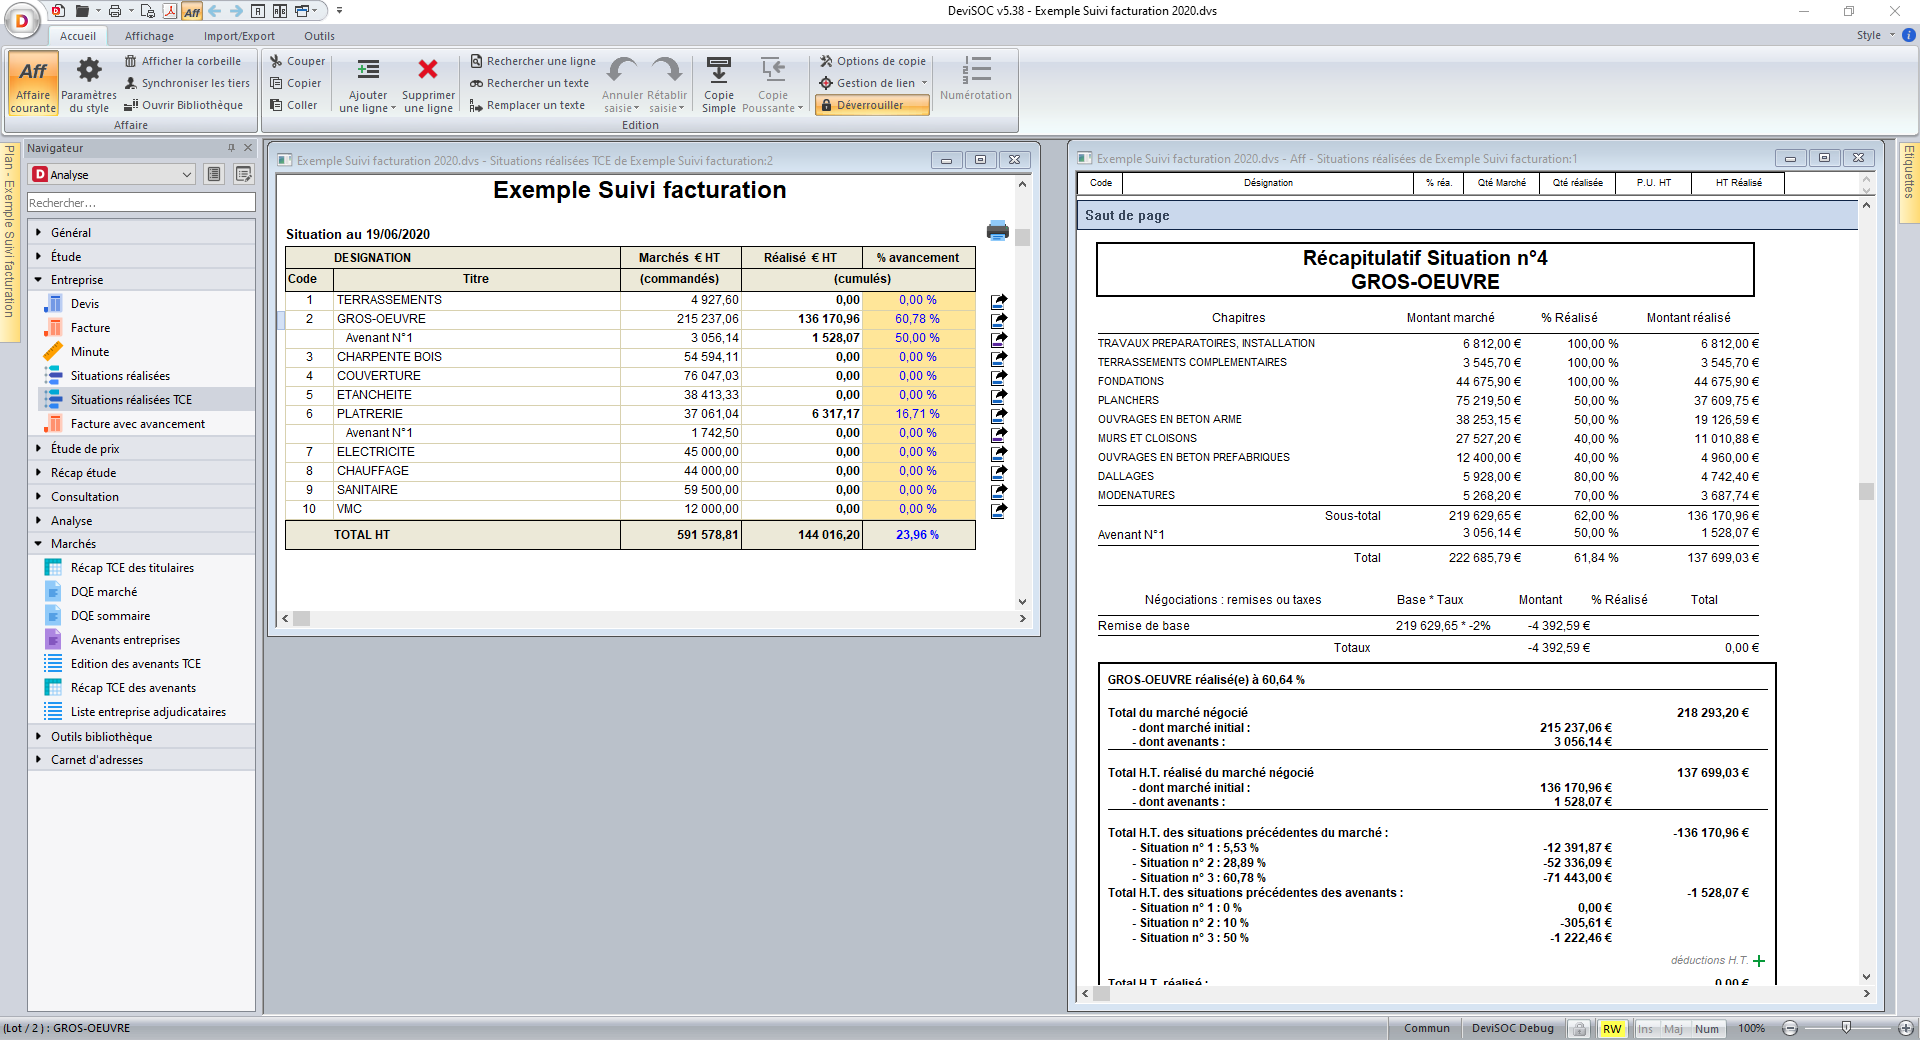Open Paramètres du style gear icon

pyautogui.click(x=89, y=70)
